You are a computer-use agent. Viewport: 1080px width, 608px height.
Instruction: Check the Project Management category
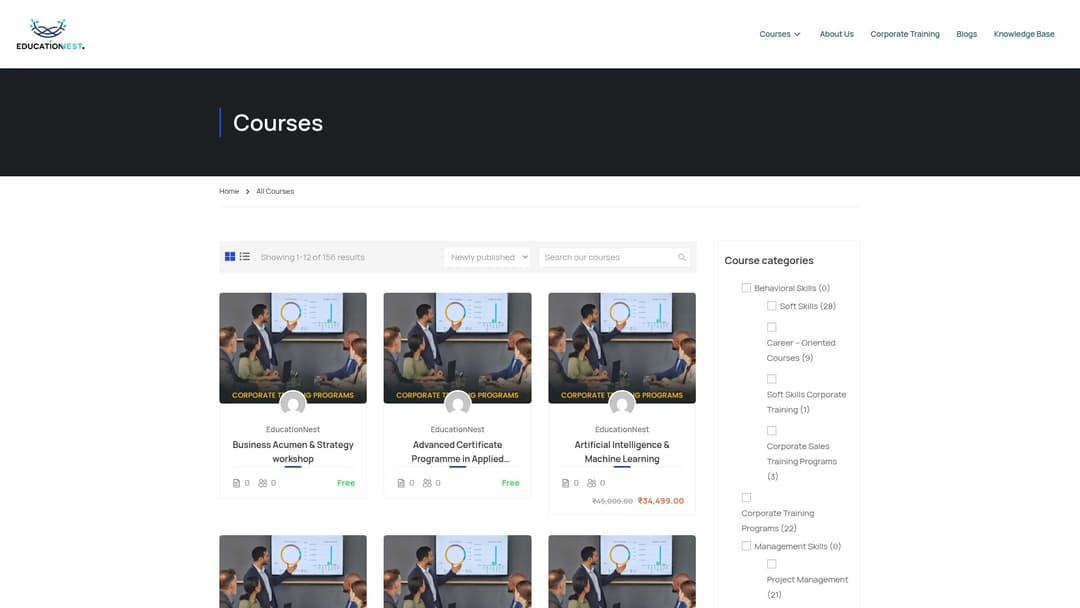[x=771, y=564]
